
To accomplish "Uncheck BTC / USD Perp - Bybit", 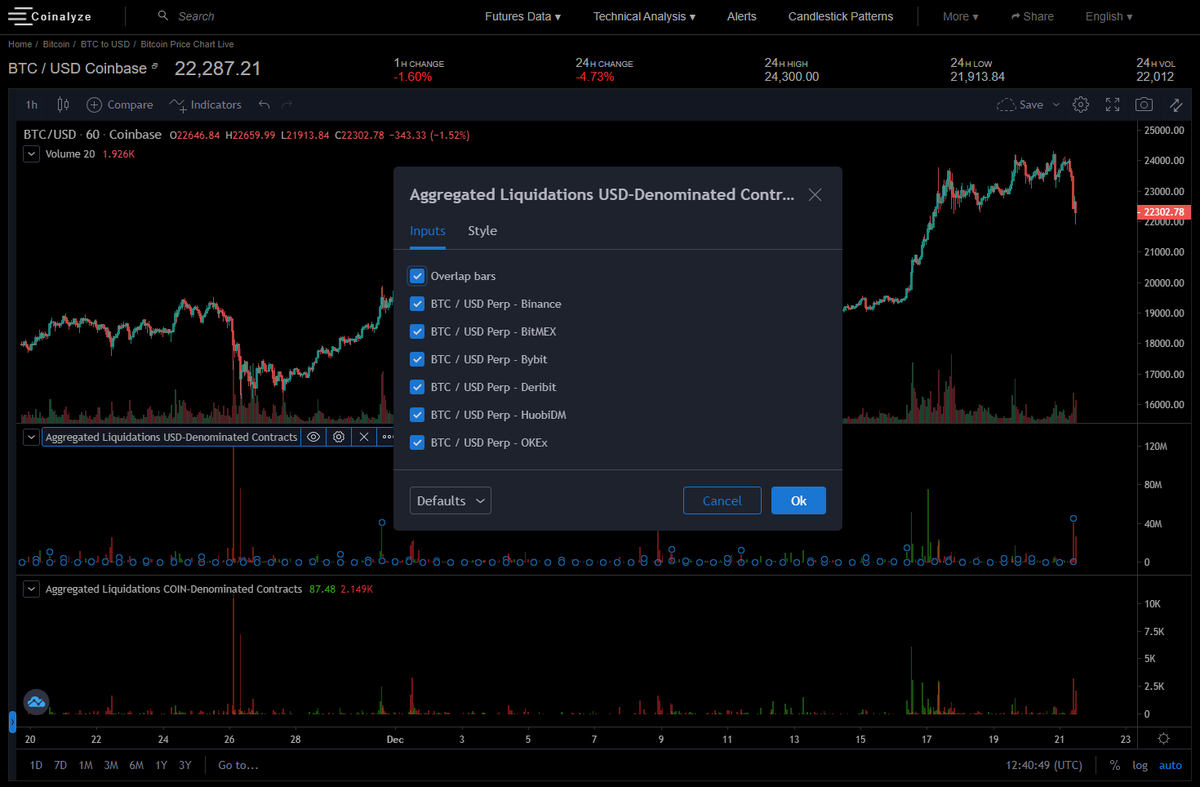I will coord(417,359).
